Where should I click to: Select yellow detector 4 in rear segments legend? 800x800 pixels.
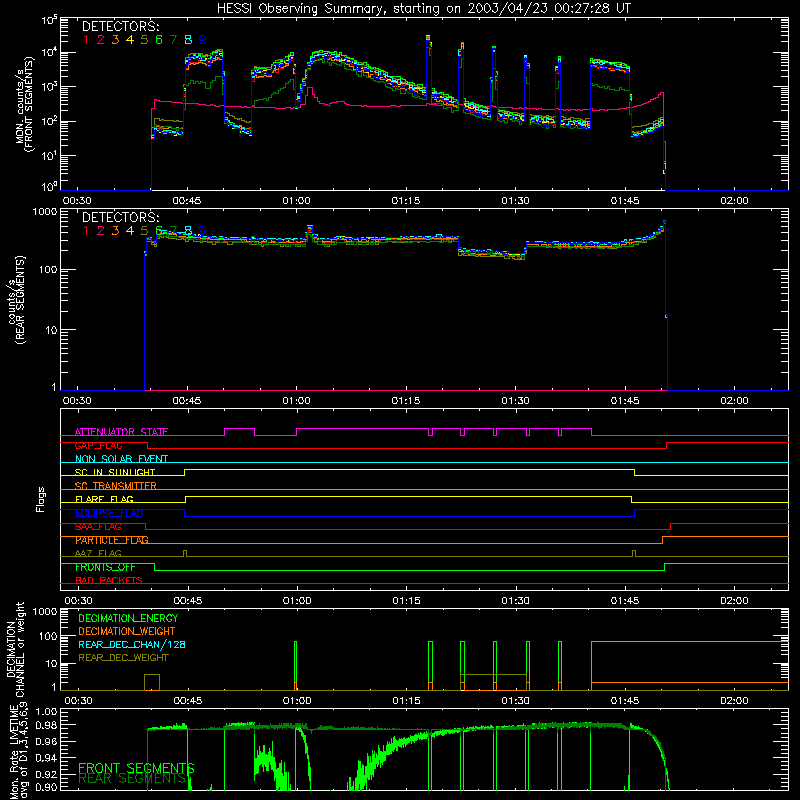[130, 231]
